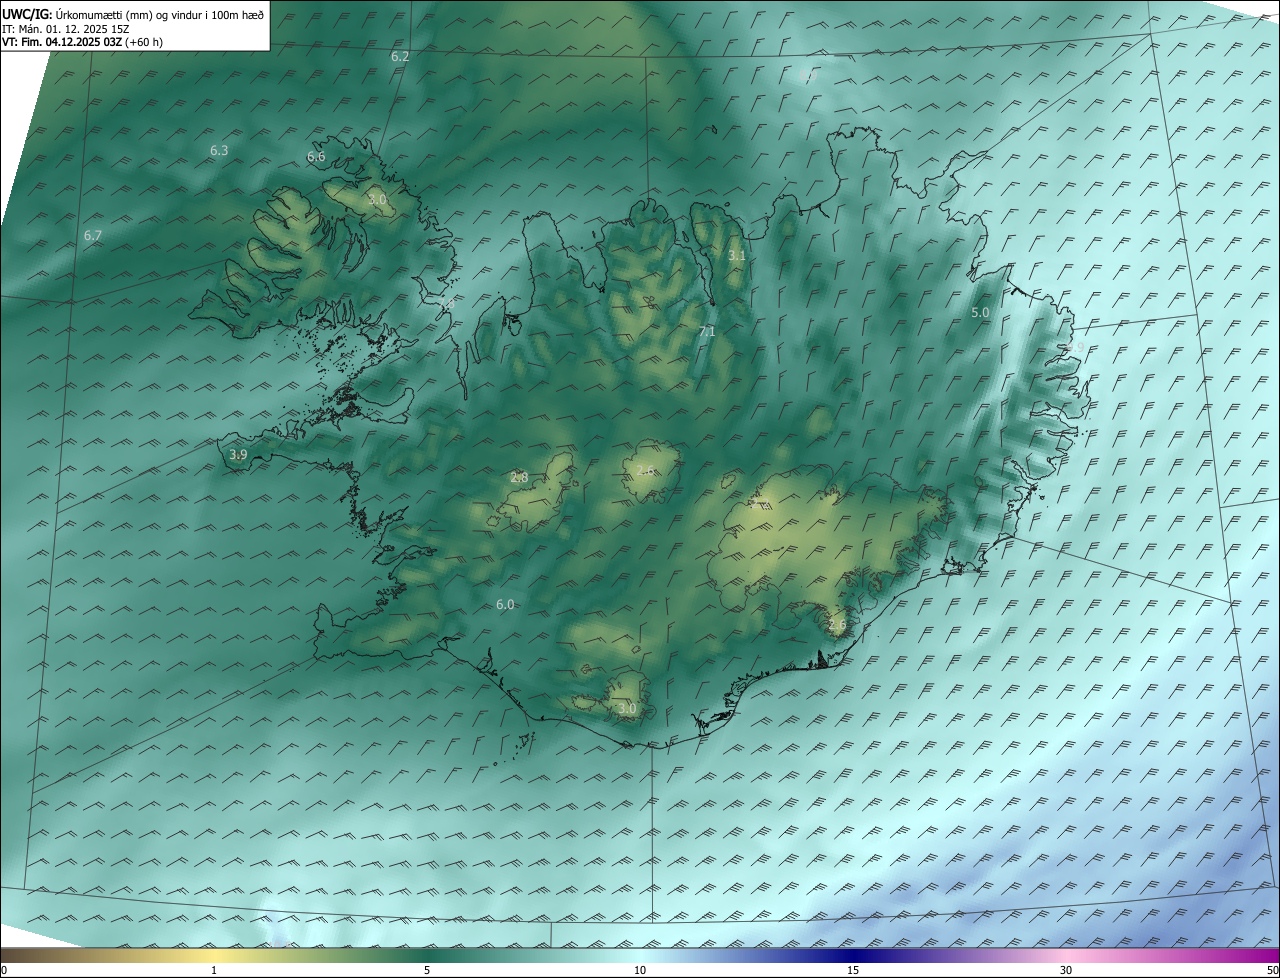Click the colorbar tick label 50
This screenshot has height=978, width=1280.
1272,971
